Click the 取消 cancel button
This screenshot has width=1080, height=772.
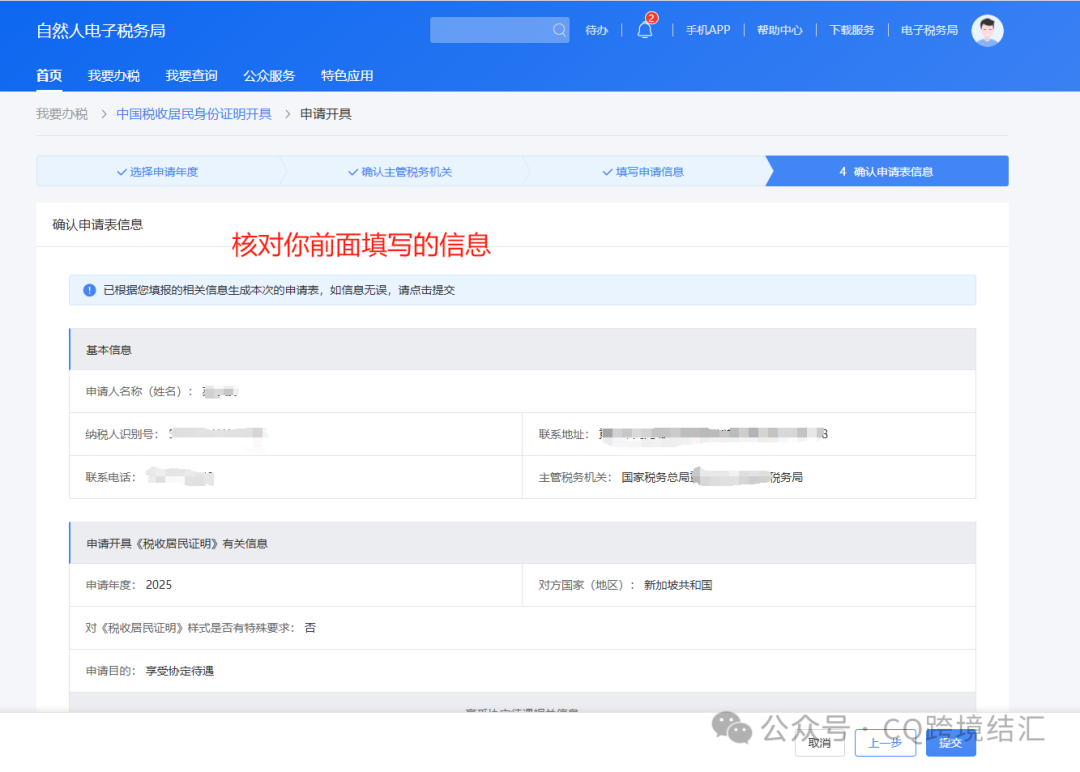819,743
